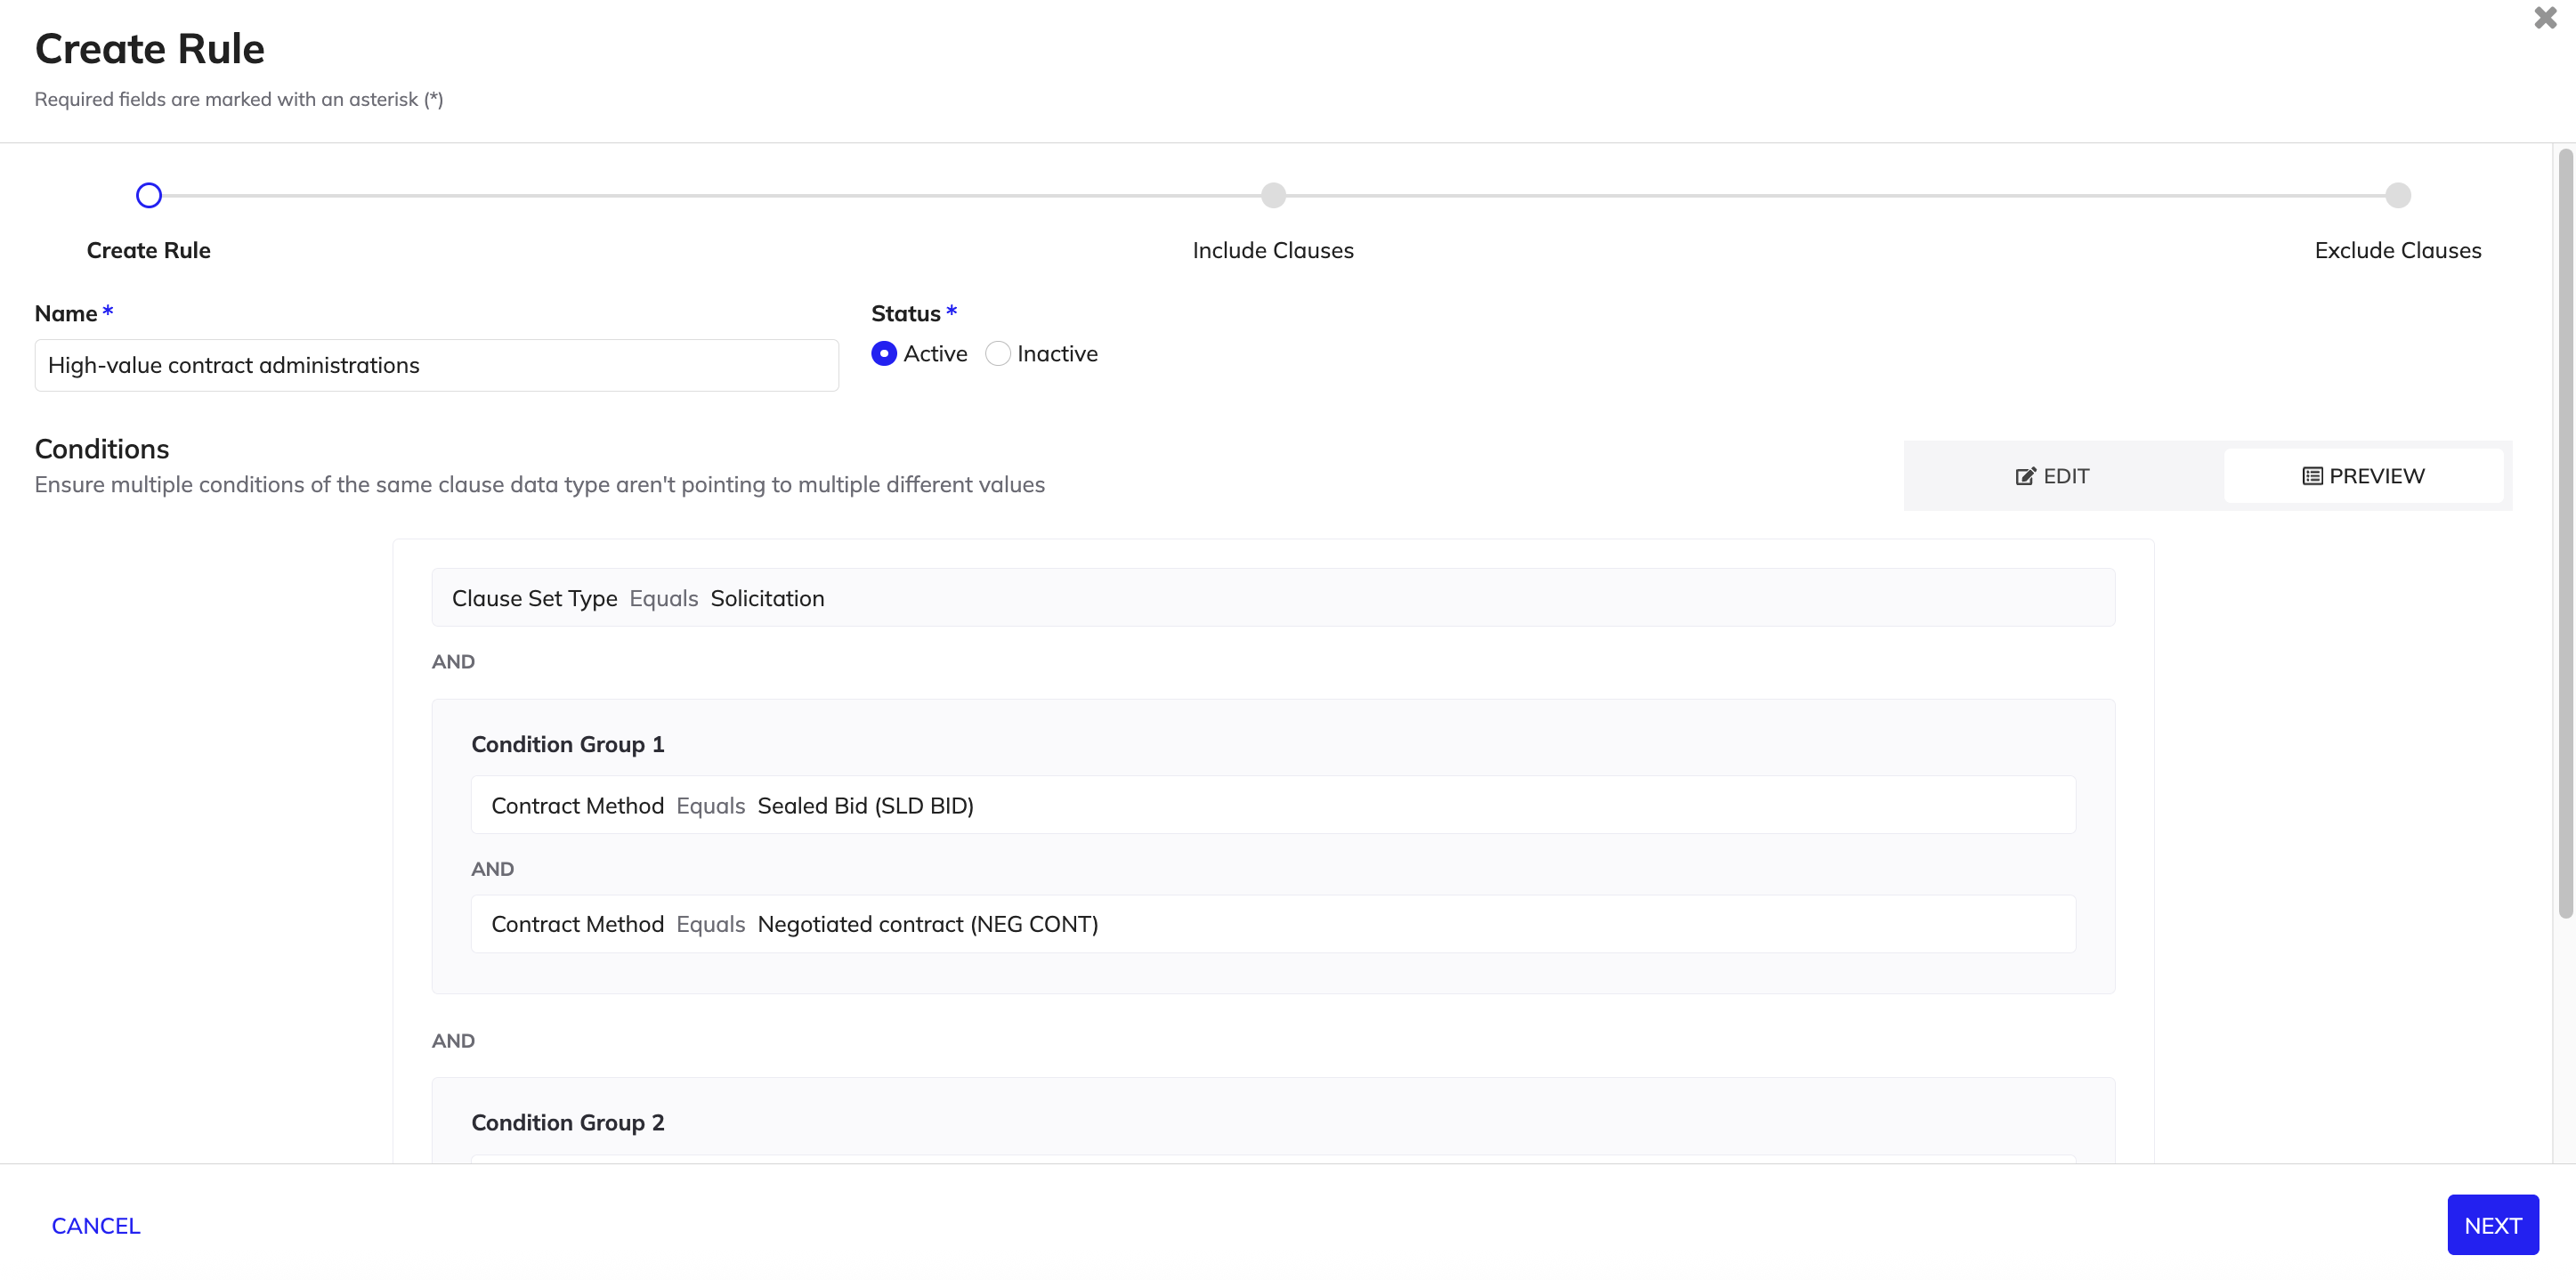Click the EDIT pencil icon

point(2025,477)
